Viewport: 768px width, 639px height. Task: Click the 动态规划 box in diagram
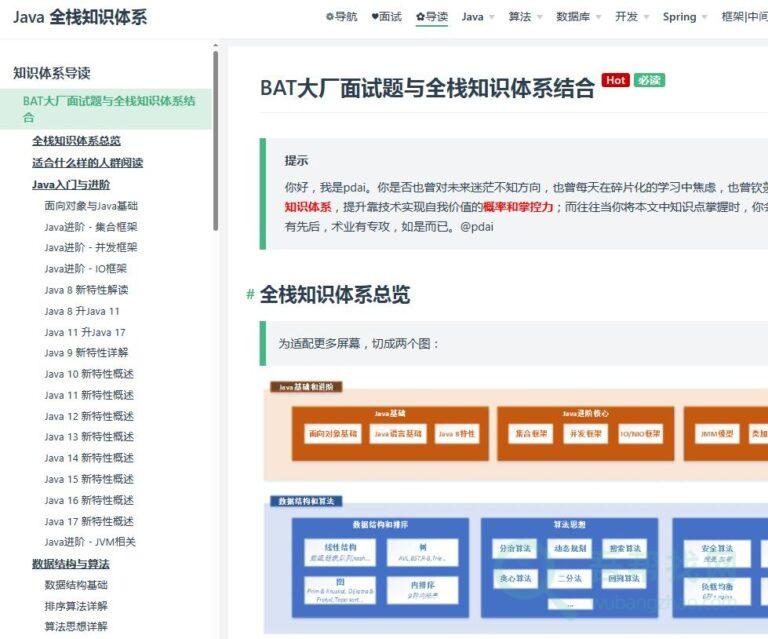[x=569, y=549]
